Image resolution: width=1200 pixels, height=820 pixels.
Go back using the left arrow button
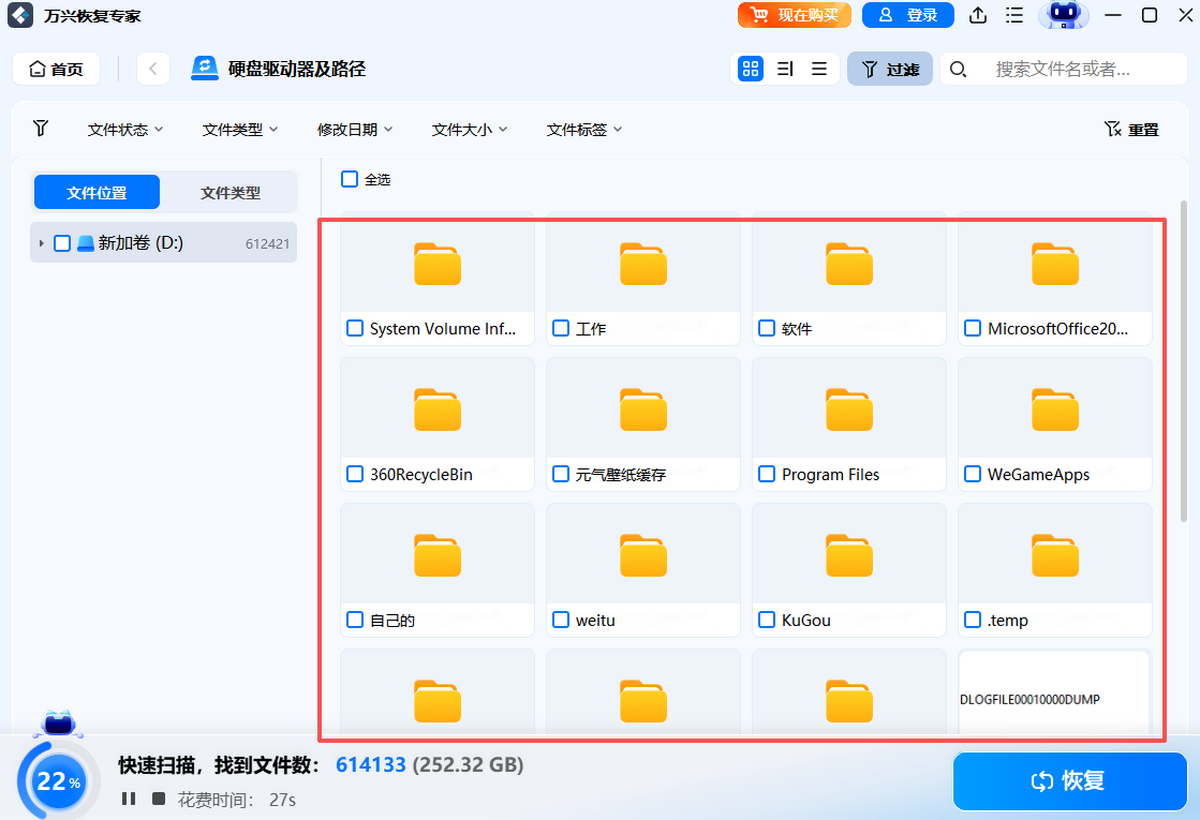pos(153,69)
